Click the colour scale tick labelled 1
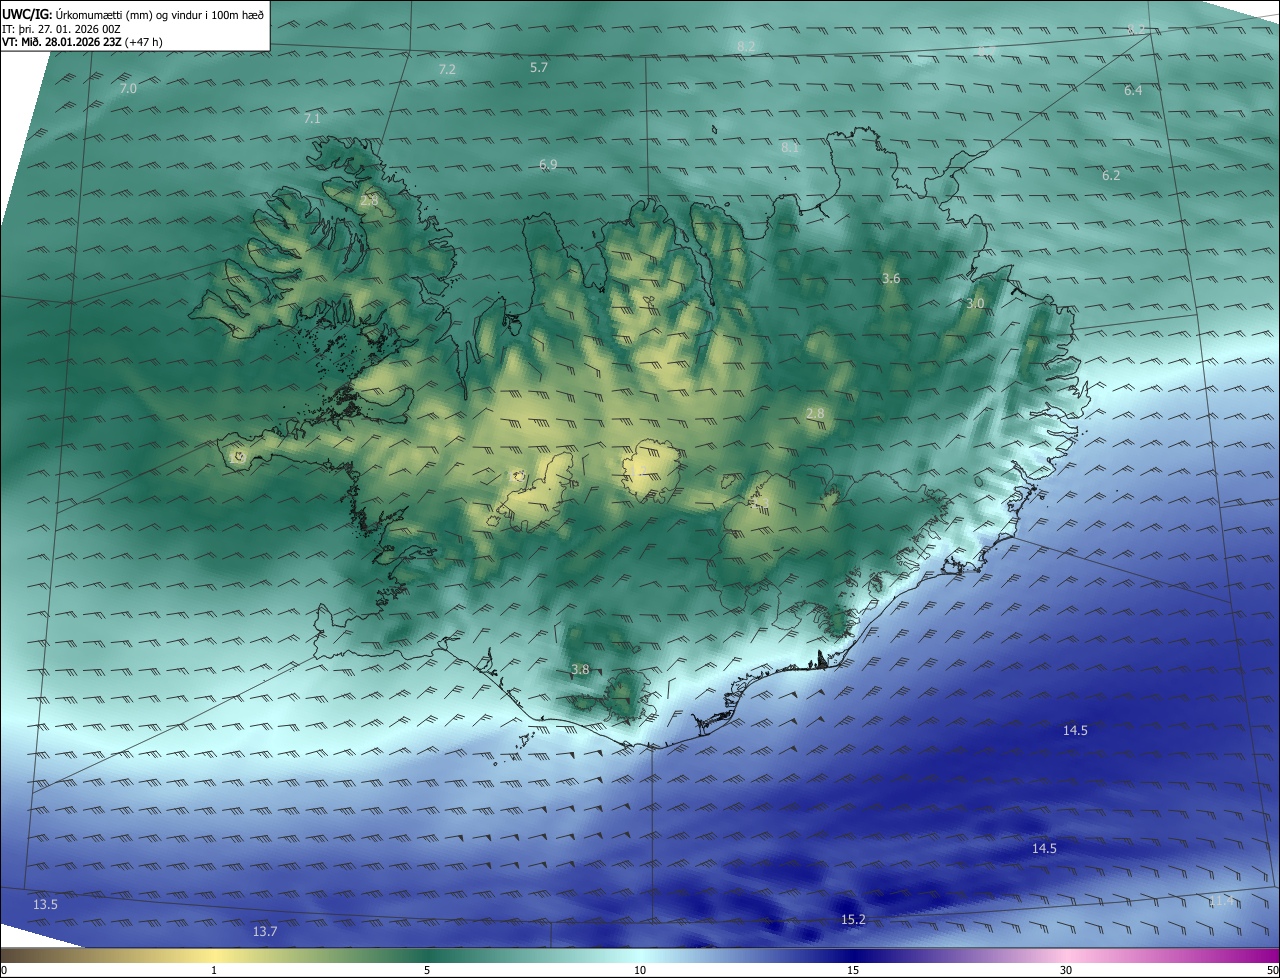The height and width of the screenshot is (978, 1280). (214, 970)
